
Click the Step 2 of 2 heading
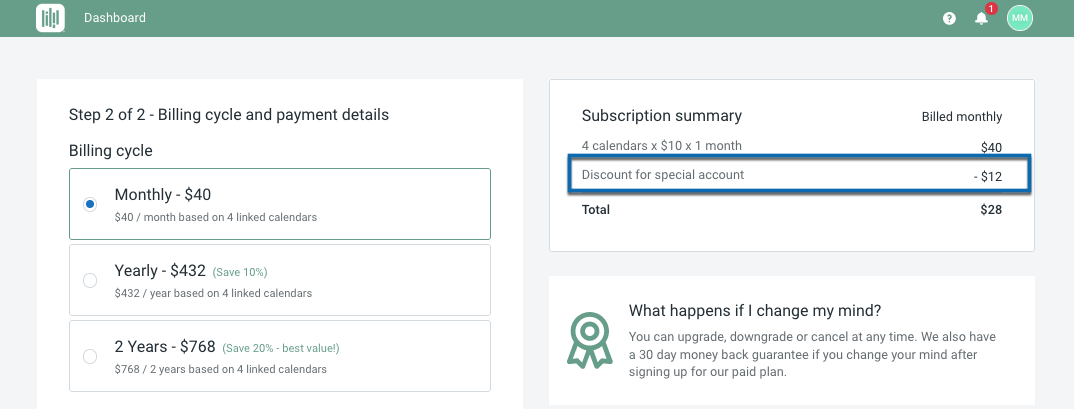tap(229, 115)
